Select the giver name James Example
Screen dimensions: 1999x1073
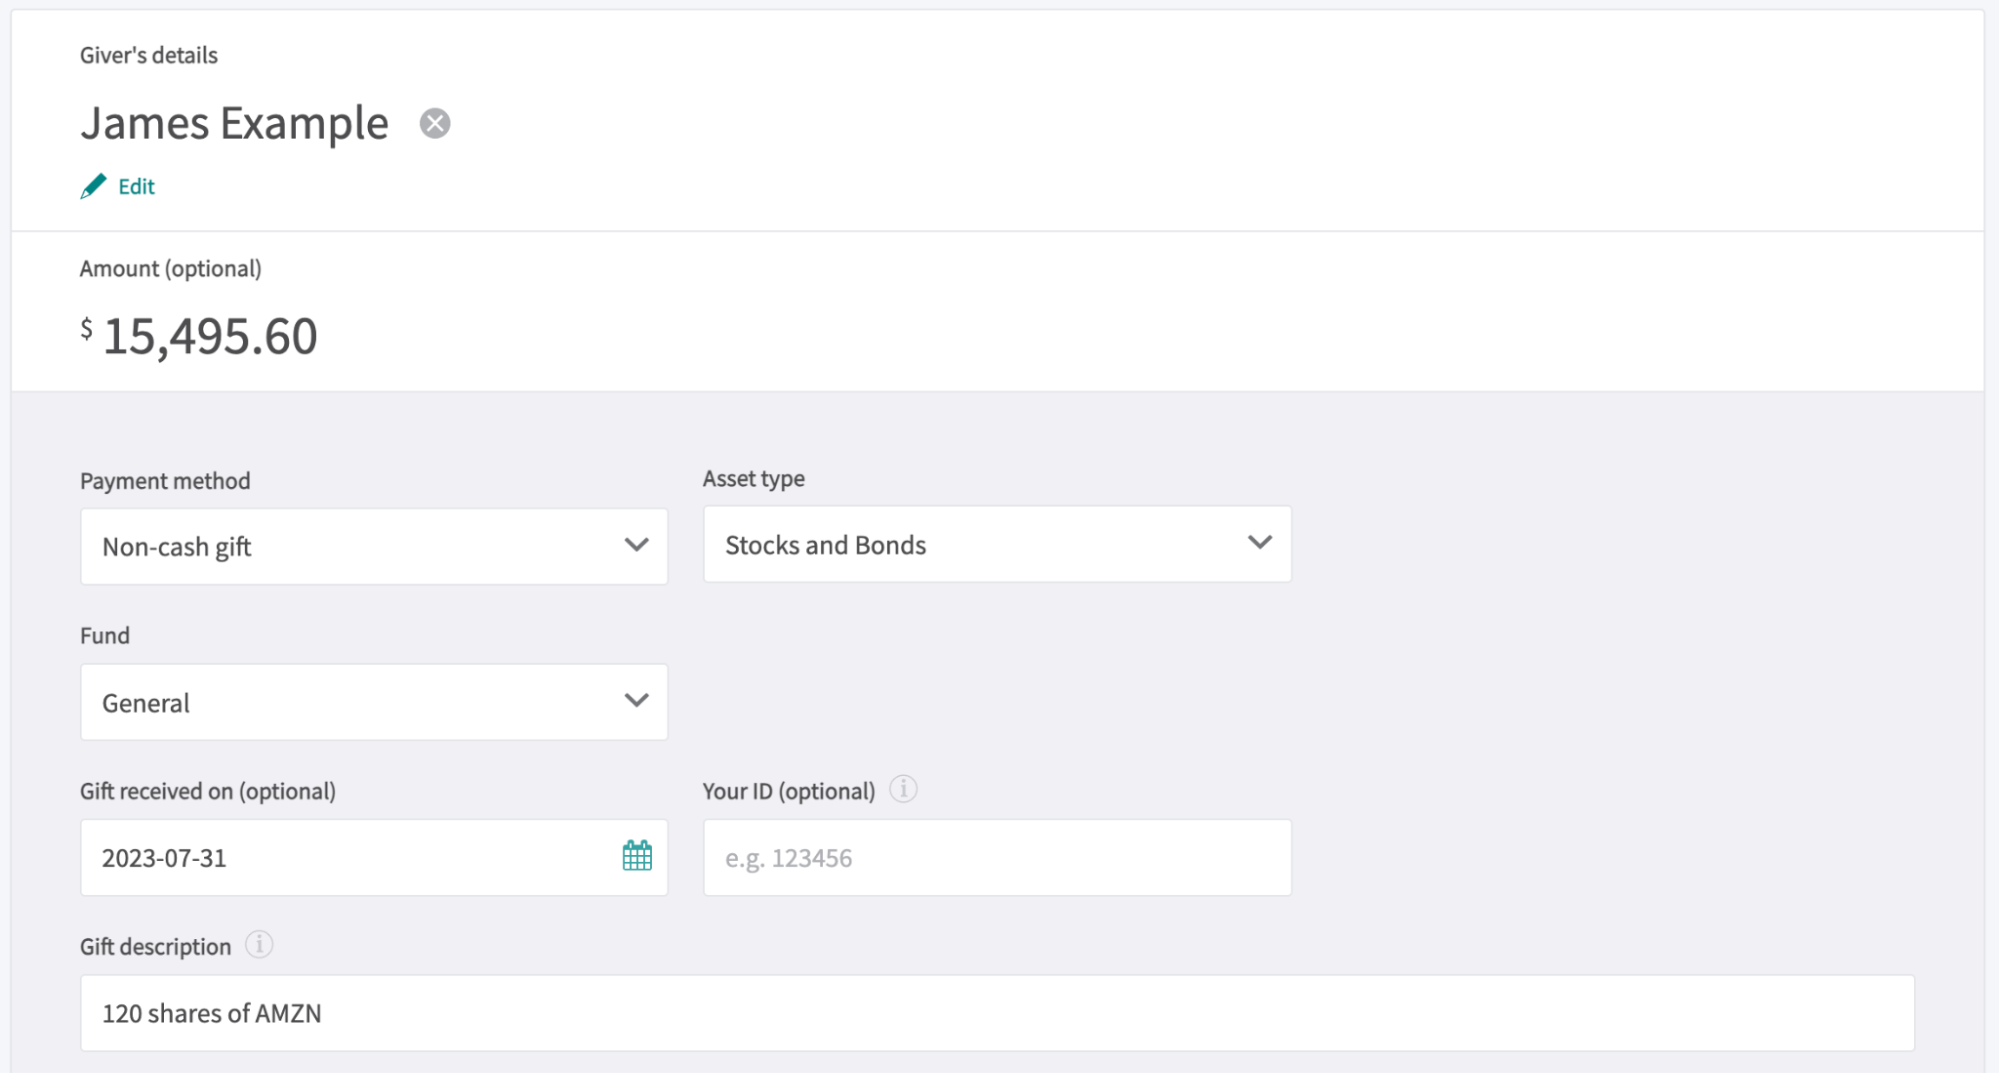pos(234,123)
